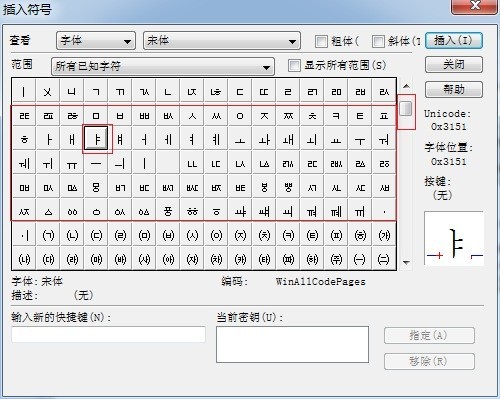This screenshot has width=500, height=399.
Task: Click the 关闭 button
Action: tap(454, 65)
